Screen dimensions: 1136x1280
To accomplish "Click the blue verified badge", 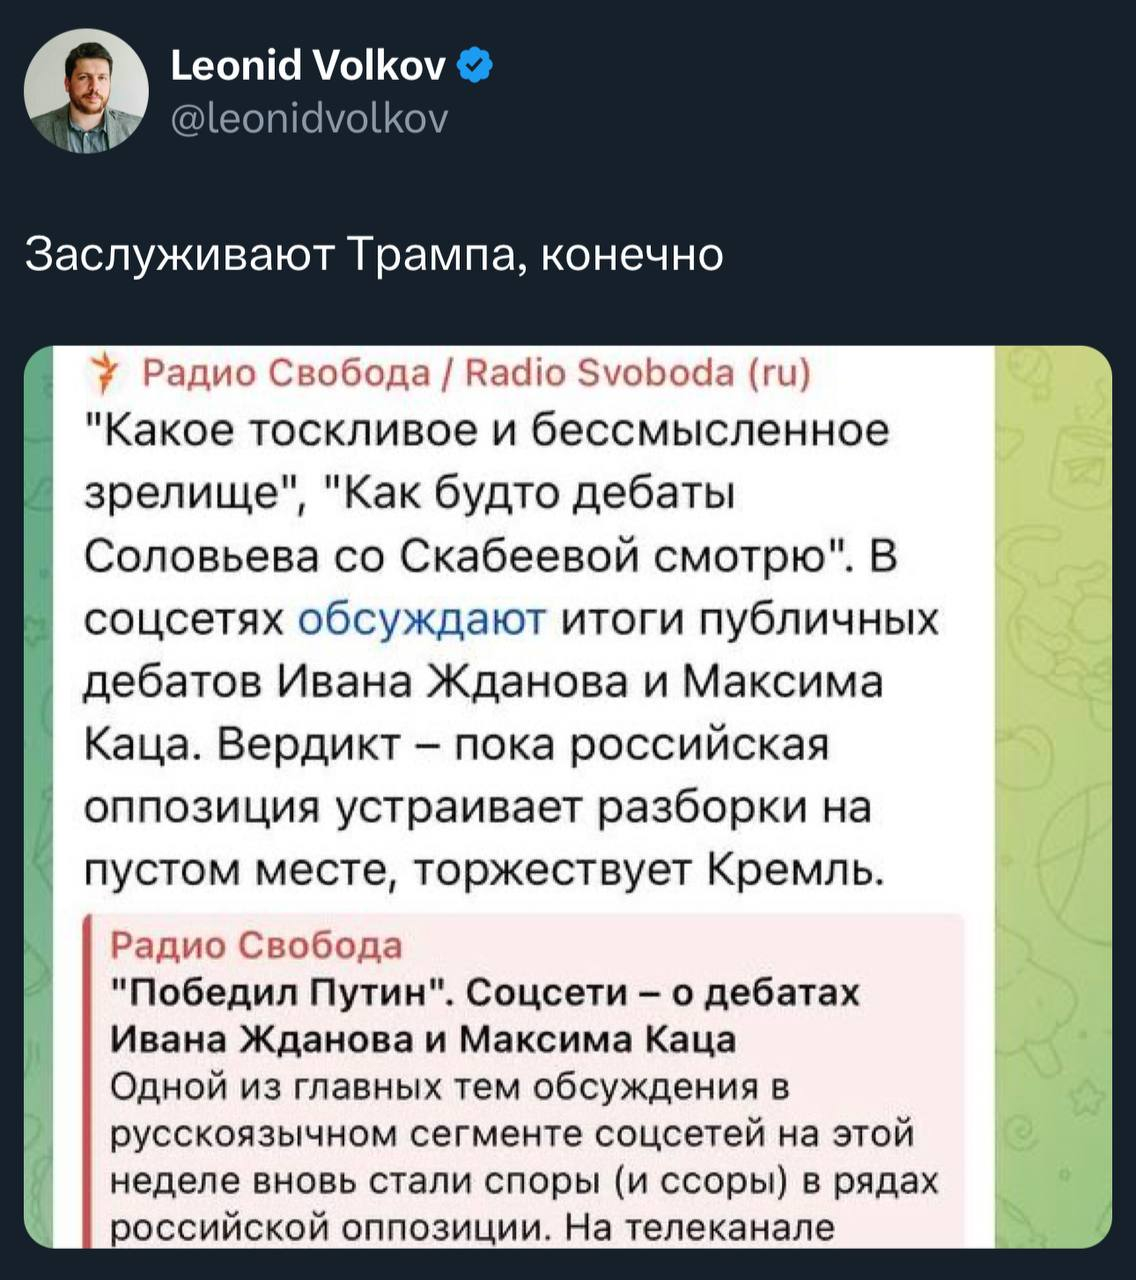I will (x=476, y=67).
